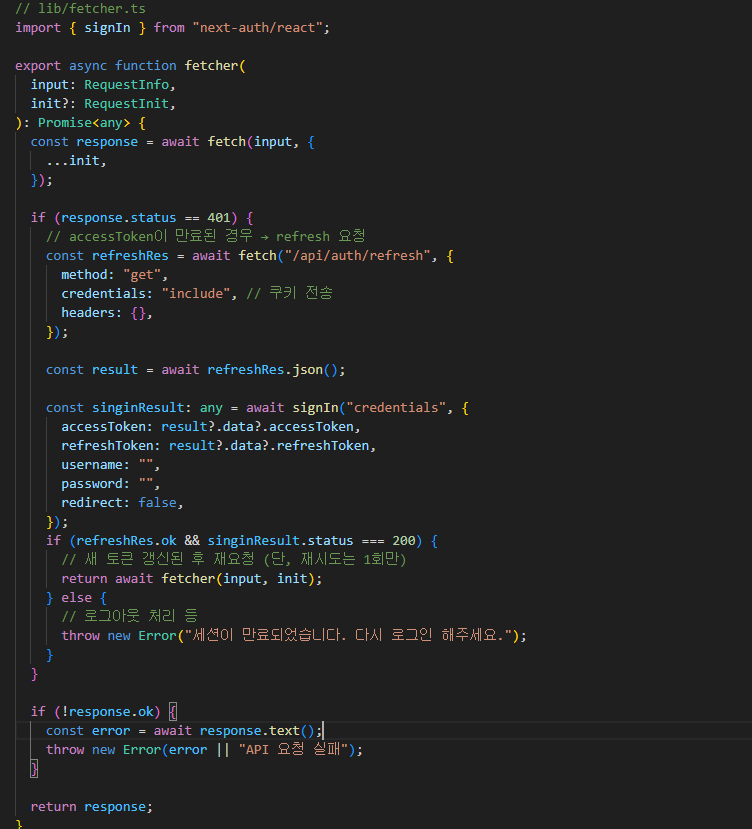Image resolution: width=752 pixels, height=829 pixels.
Task: Click the highlighted opening brace after (!response.ok)
Action: [173, 712]
